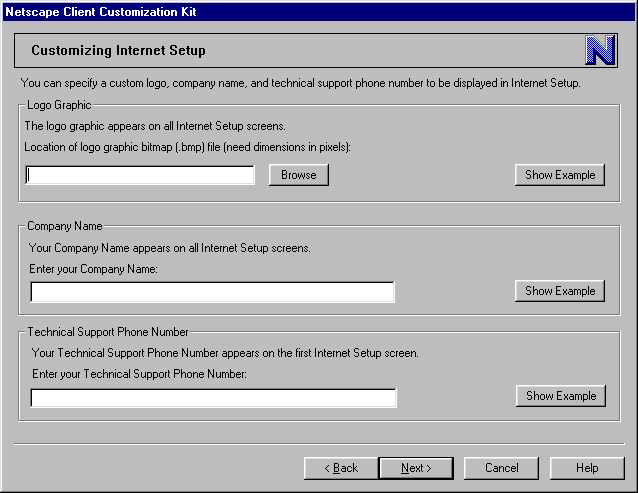Show Example for the Logo Graphic section
The image size is (638, 493).
[x=560, y=175]
